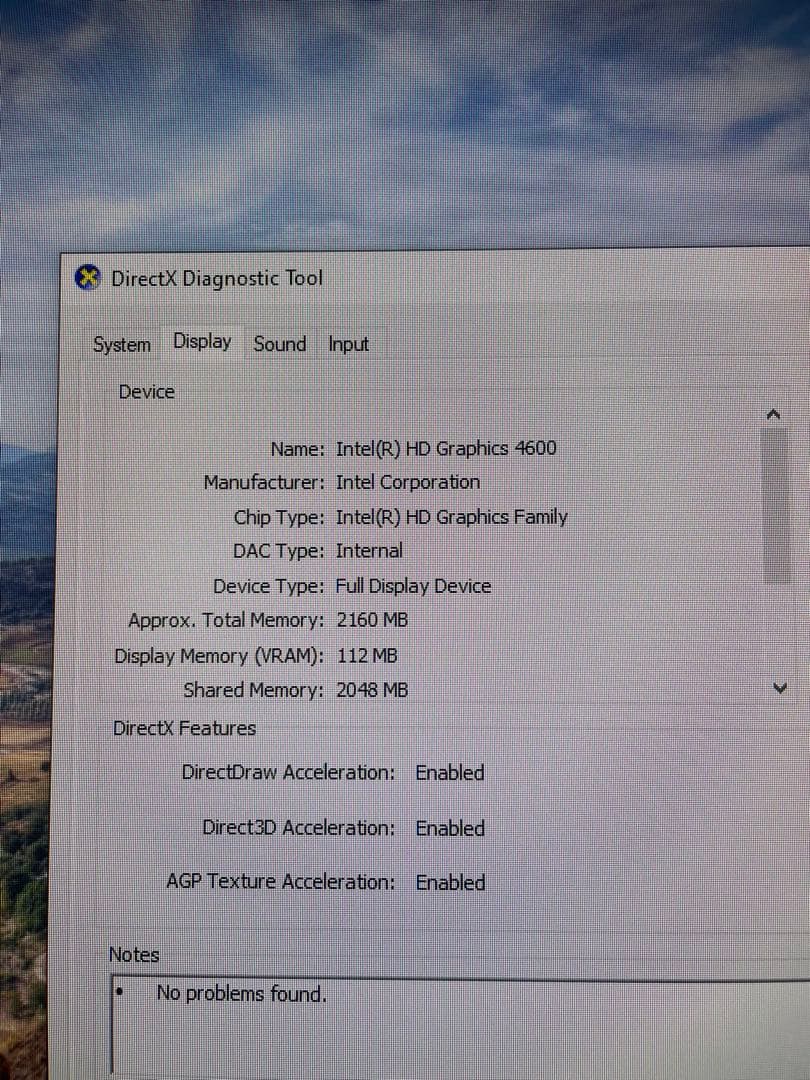The width and height of the screenshot is (810, 1080).
Task: Click Shared Memory value 2048 MB
Action: (372, 689)
